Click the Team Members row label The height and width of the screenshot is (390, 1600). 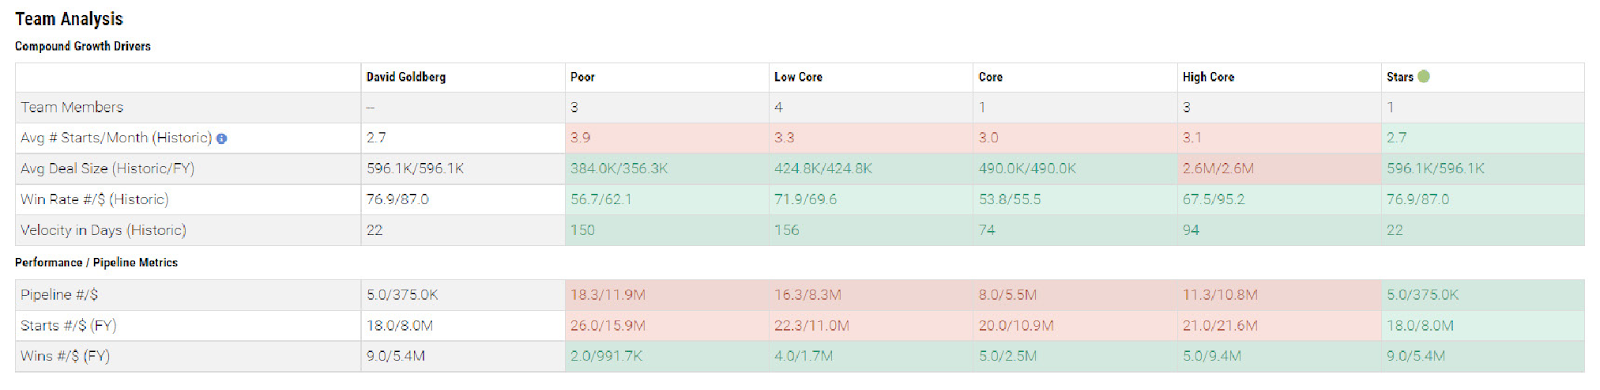tap(72, 107)
